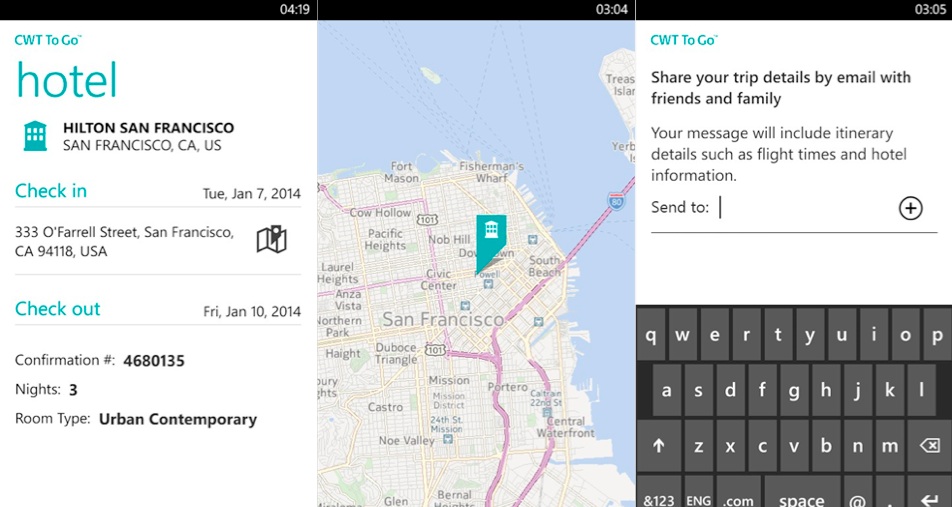Tap the e key on the keyboard
Screen dimensions: 952x507
coord(714,335)
